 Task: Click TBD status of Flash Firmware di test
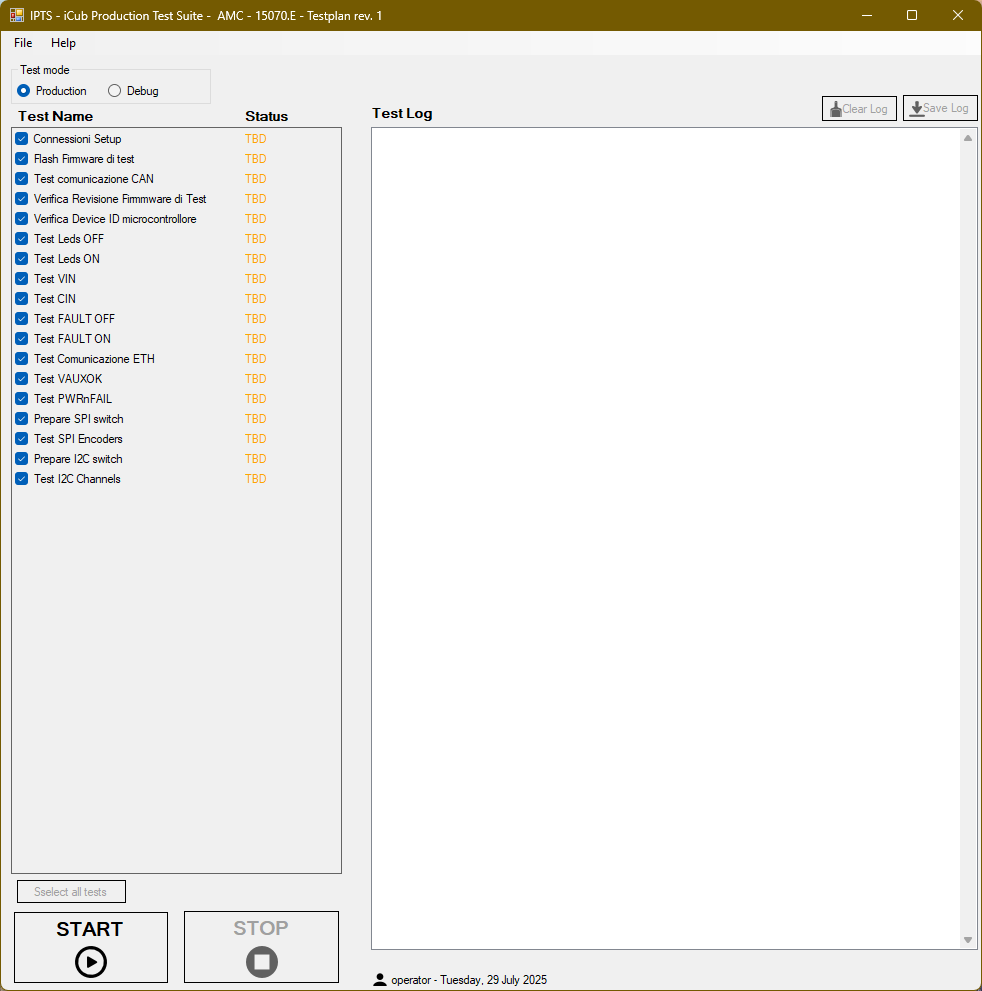point(256,159)
